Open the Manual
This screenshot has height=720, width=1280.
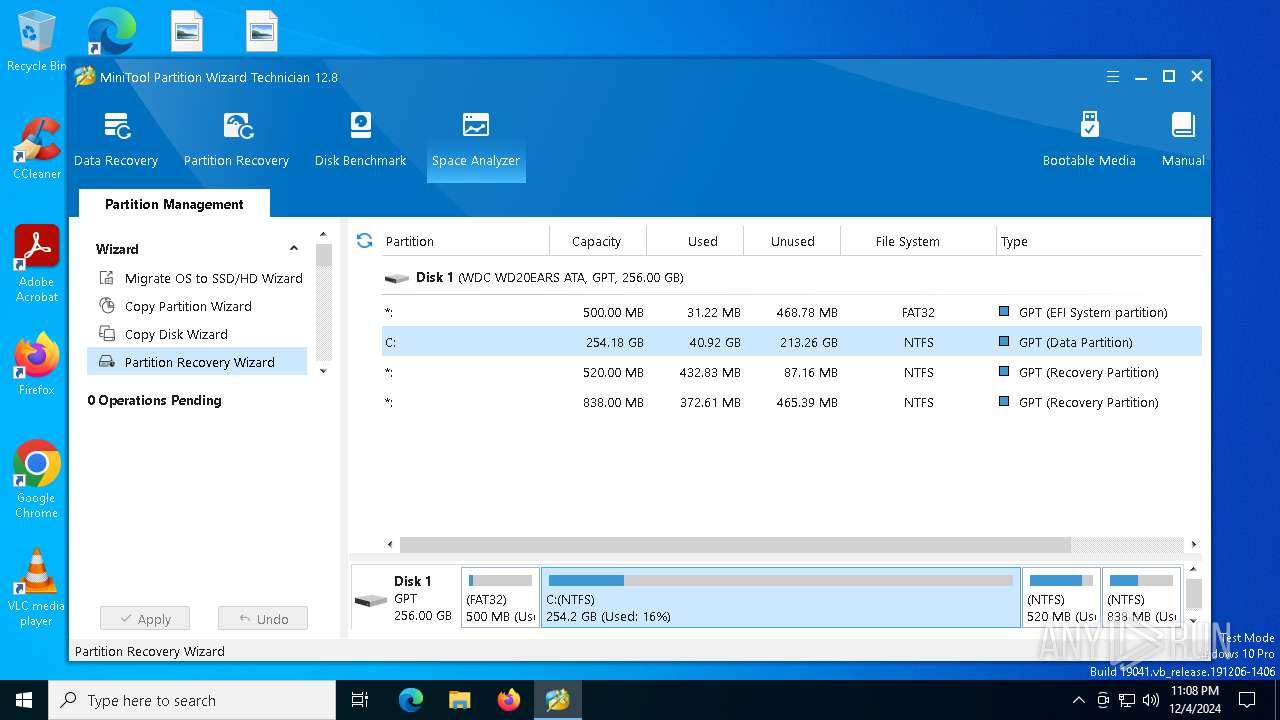pos(1183,140)
